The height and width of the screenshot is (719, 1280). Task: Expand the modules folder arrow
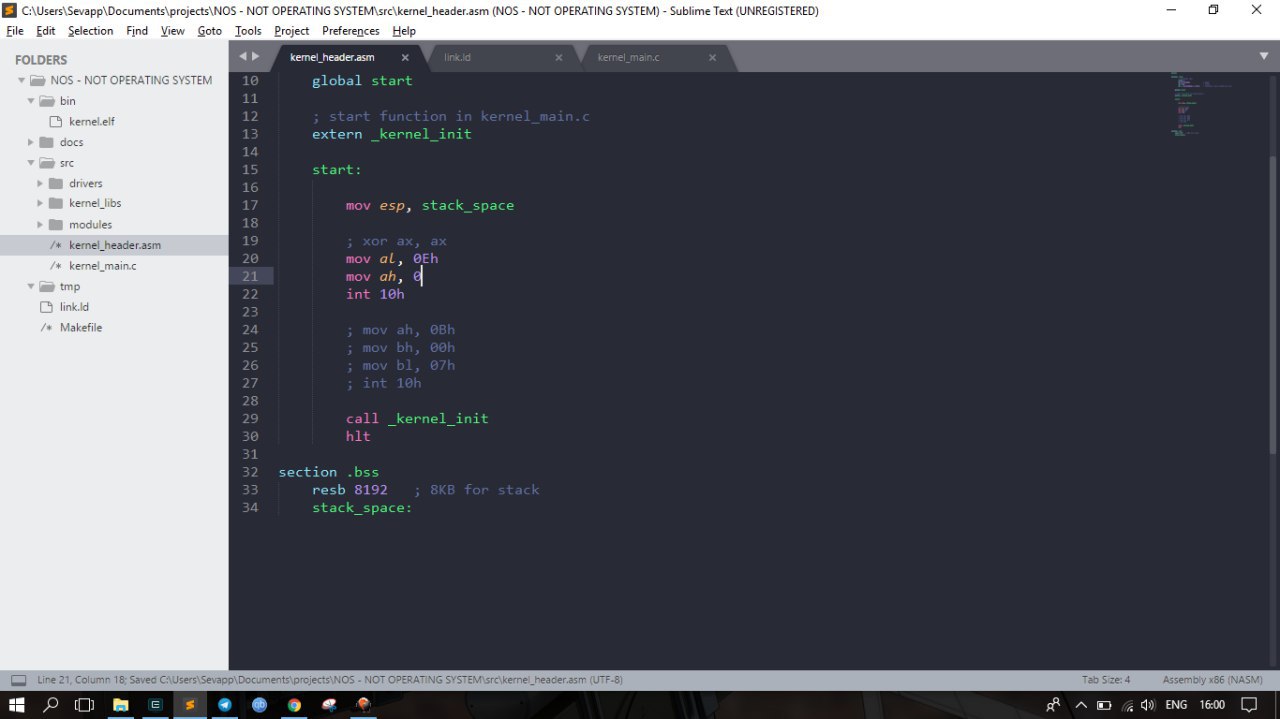tap(40, 224)
